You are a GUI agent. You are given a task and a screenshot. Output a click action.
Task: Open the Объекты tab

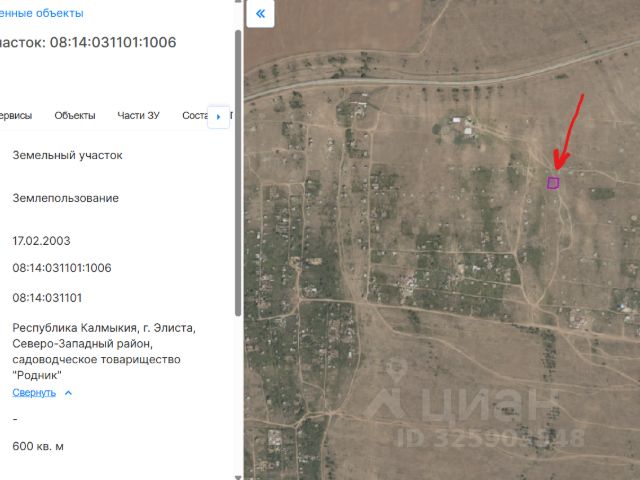(x=75, y=116)
